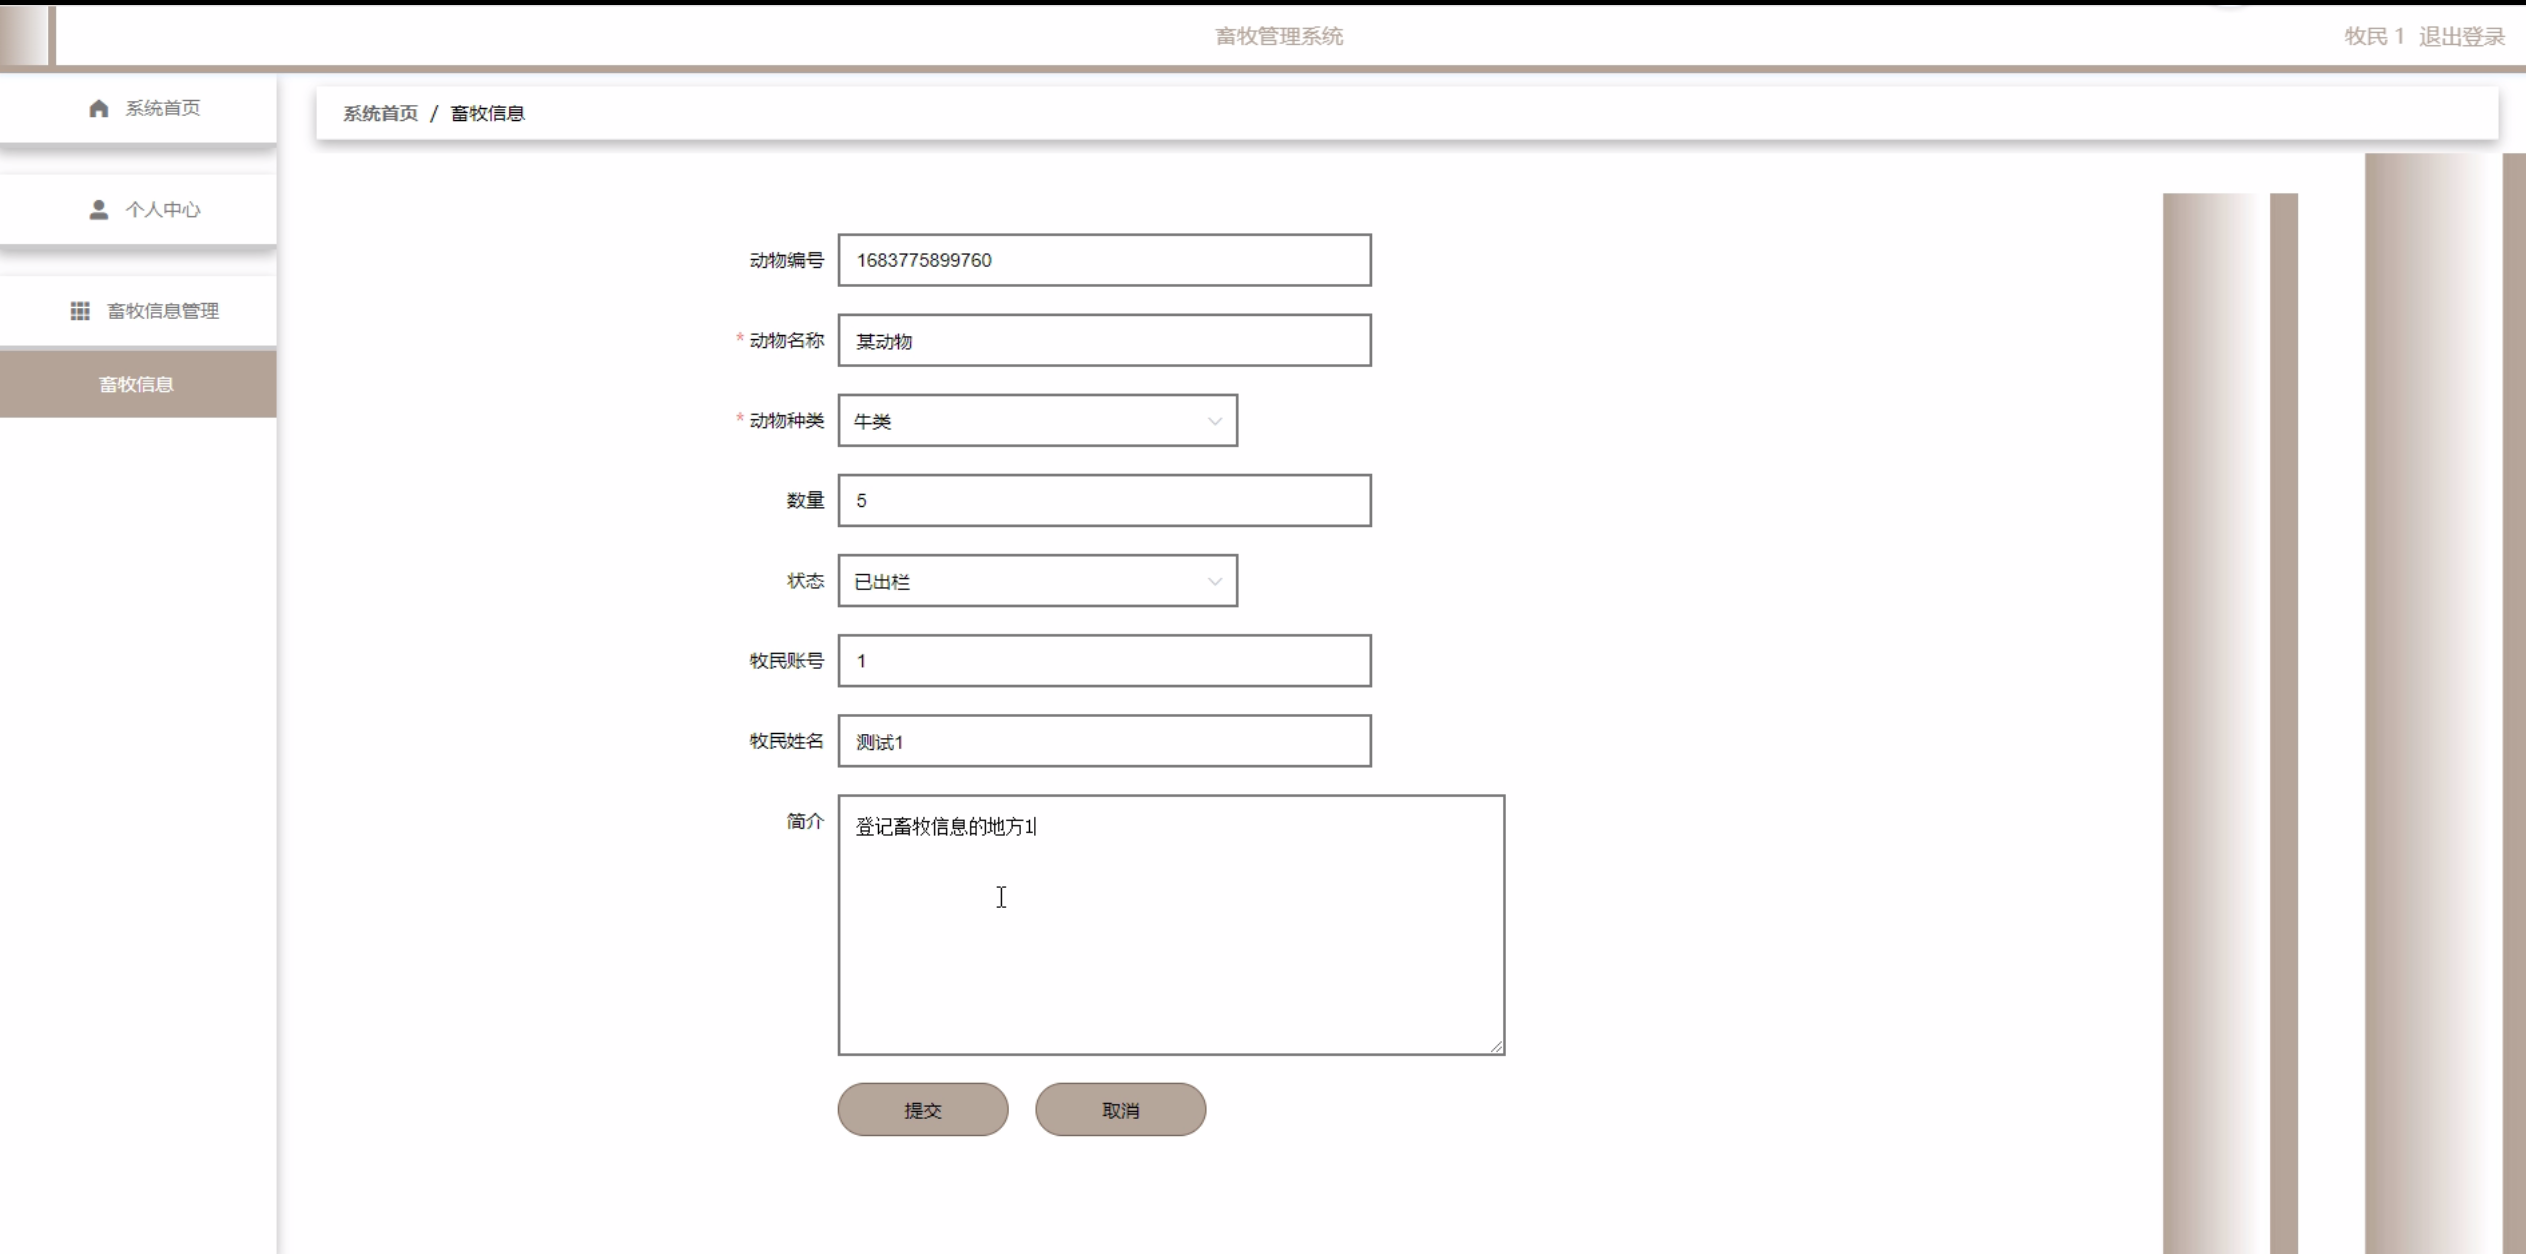2526x1254 pixels.
Task: Click the 简介 textarea resize handle
Action: coord(1495,1046)
